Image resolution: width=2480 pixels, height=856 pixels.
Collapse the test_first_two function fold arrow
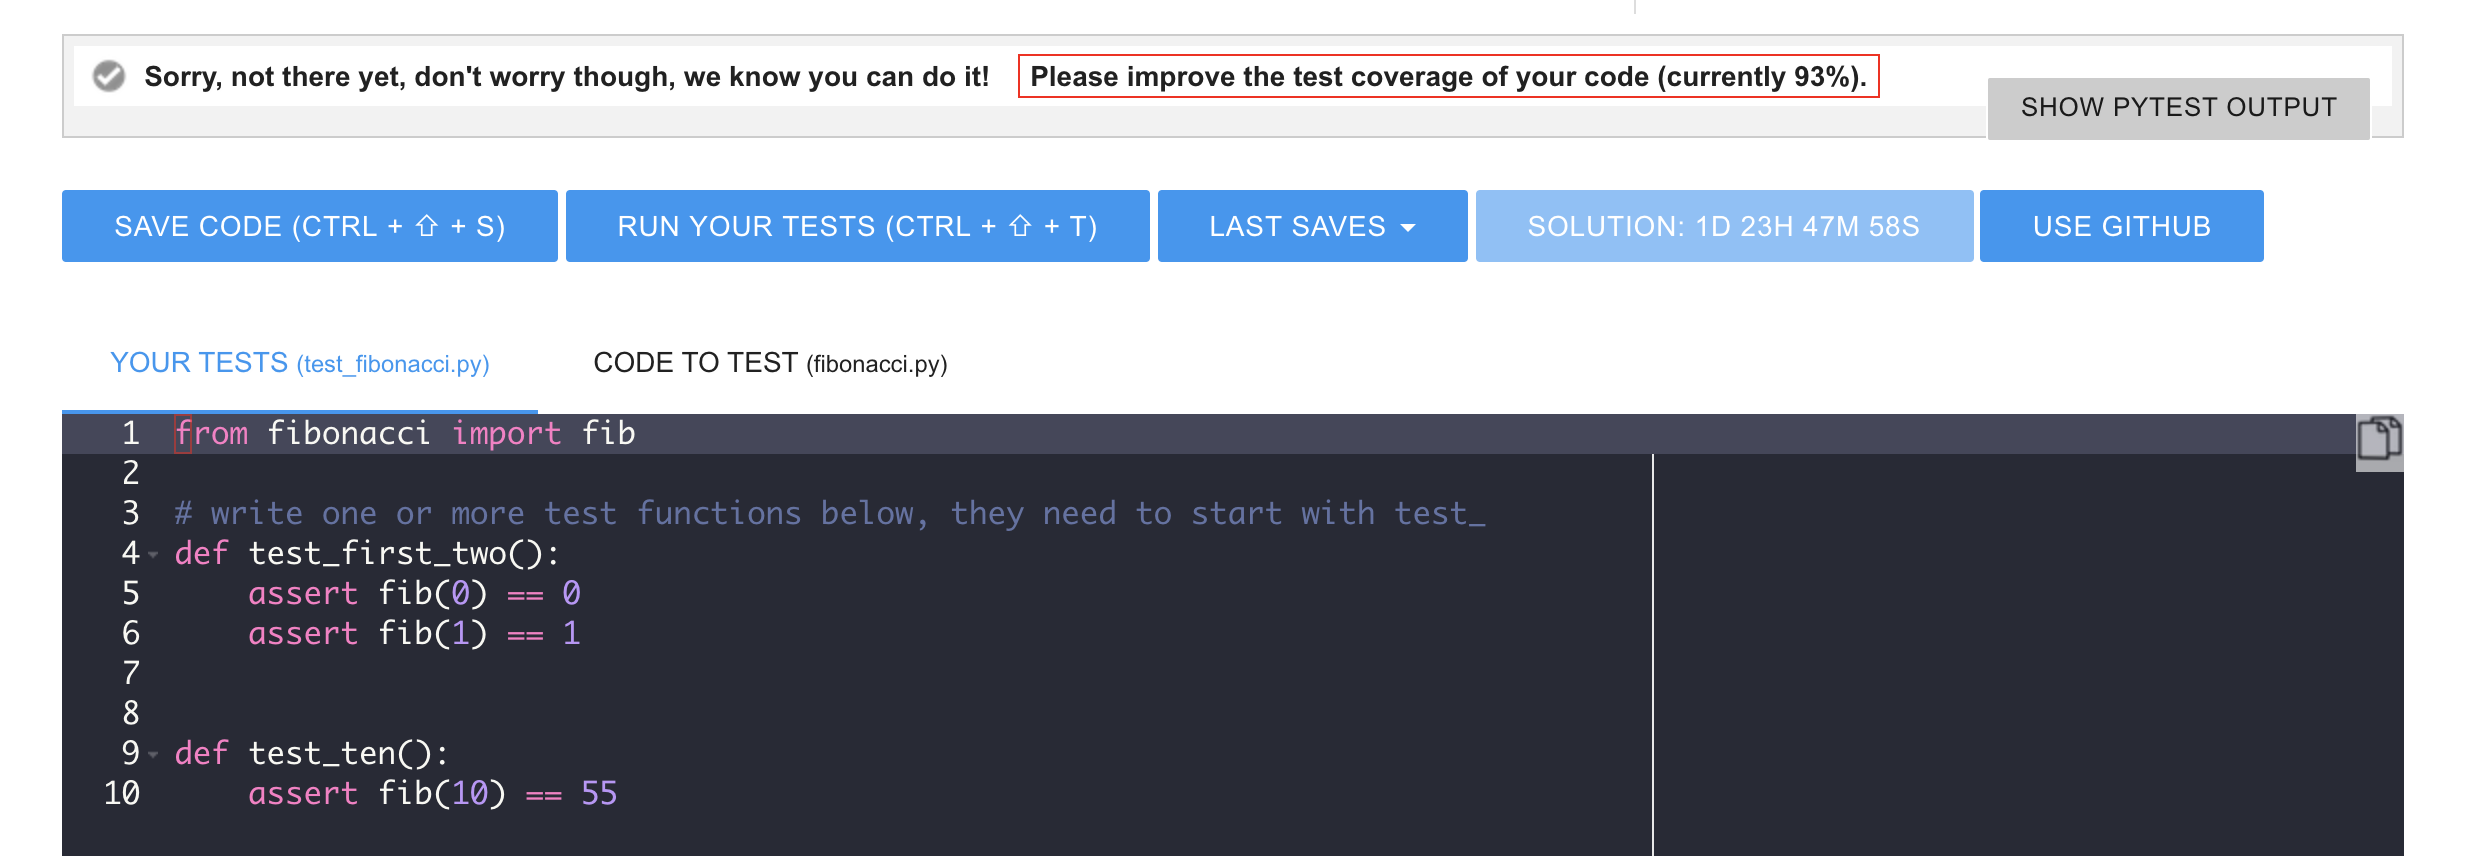[x=153, y=554]
